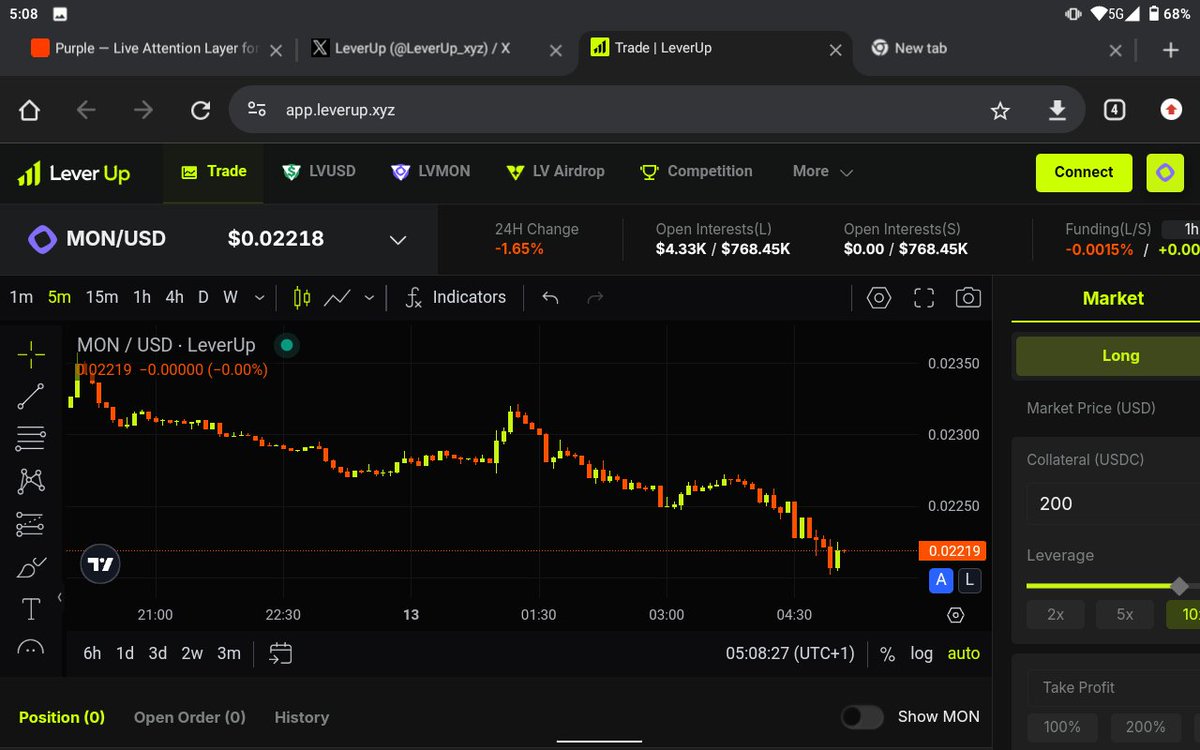This screenshot has height=750, width=1200.
Task: Set the 5m chart timeframe
Action: (59, 297)
